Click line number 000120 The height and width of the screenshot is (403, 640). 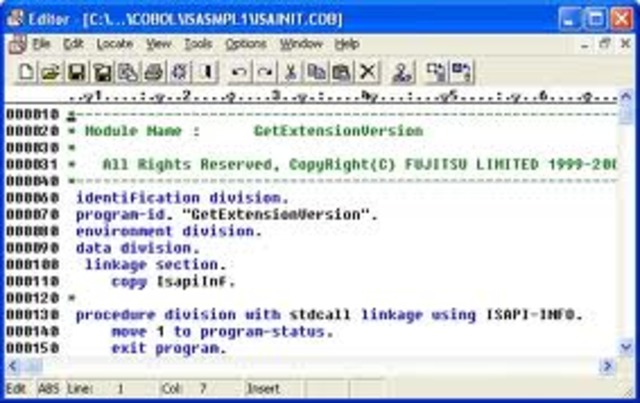pyautogui.click(x=33, y=298)
